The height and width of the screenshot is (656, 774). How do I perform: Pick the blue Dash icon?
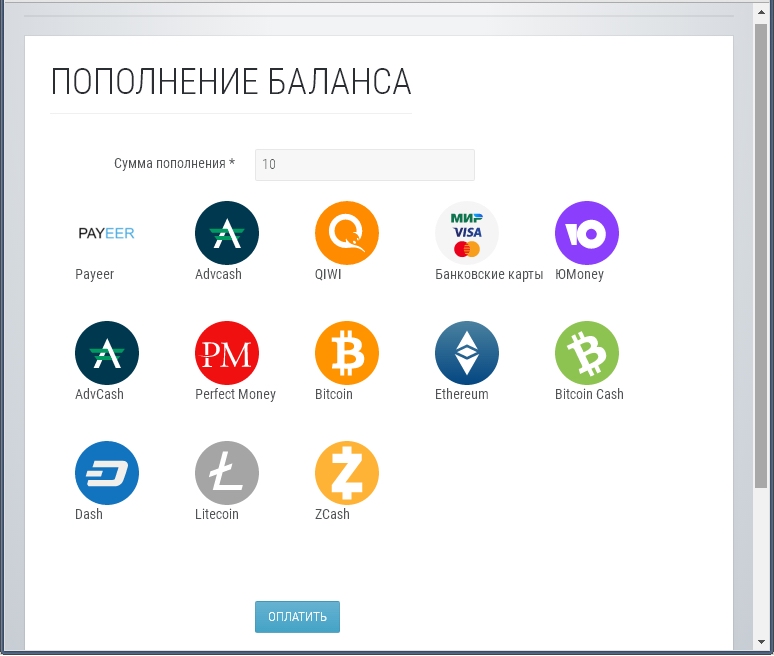(x=107, y=473)
